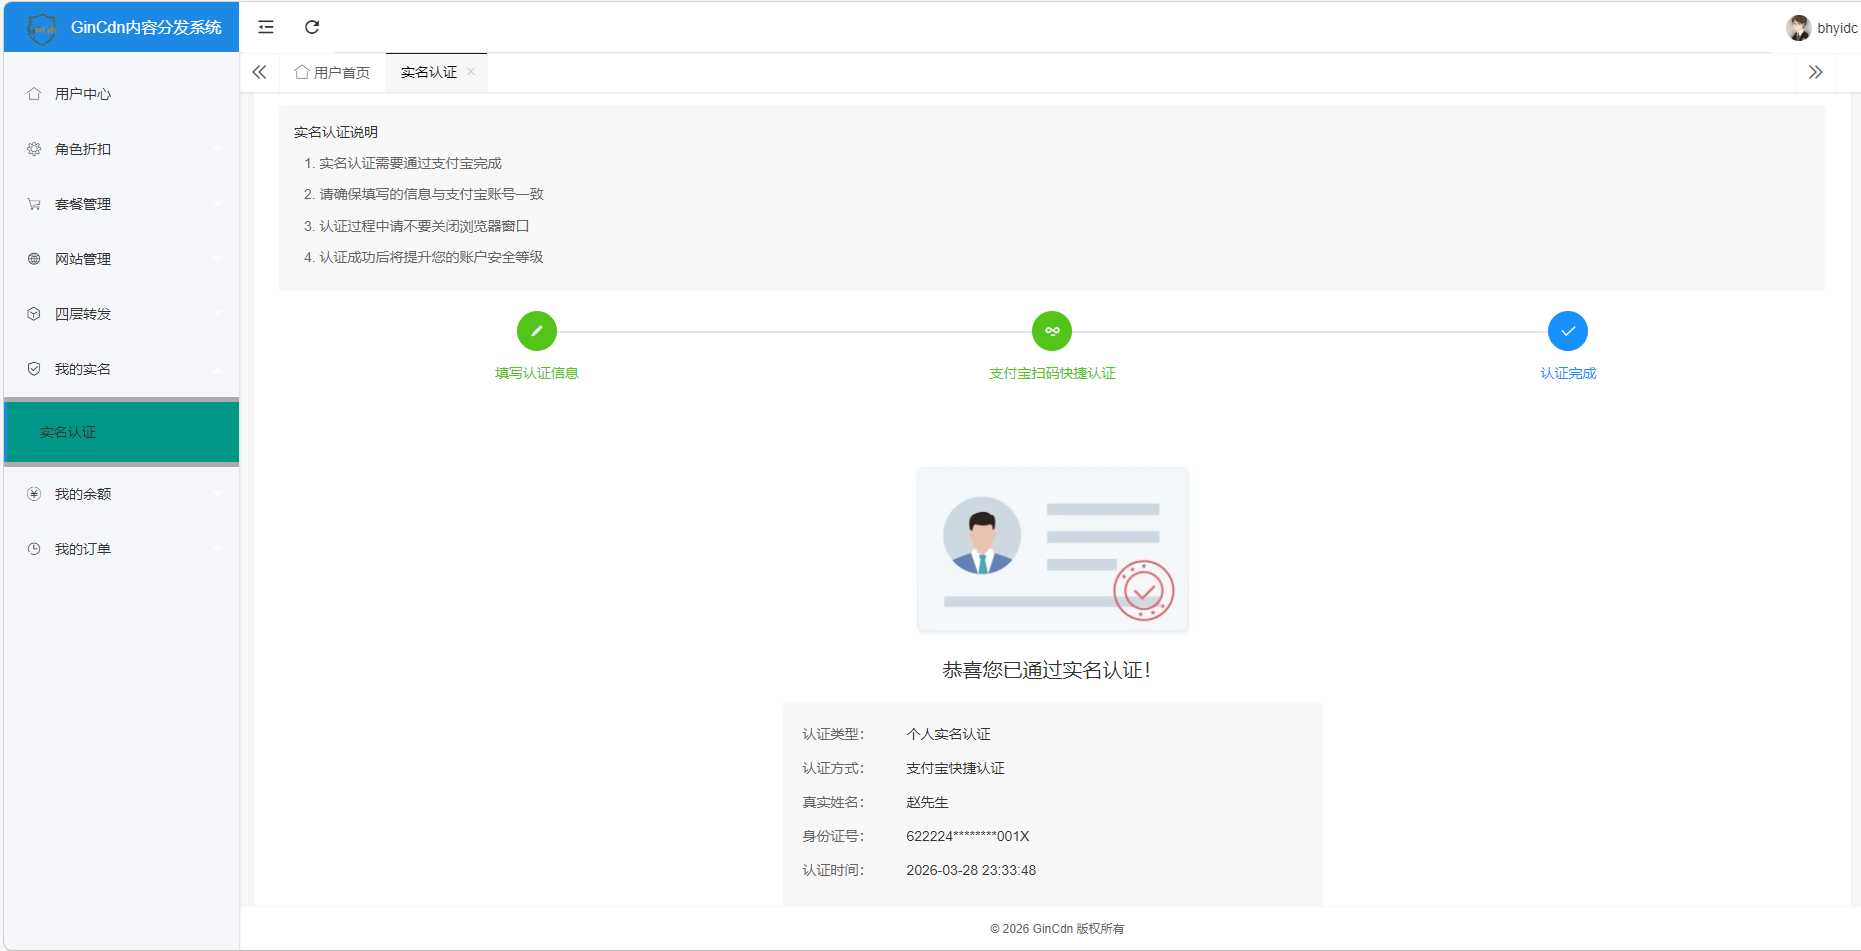The image size is (1861, 951).
Task: Collapse the sidebar navigation menu
Action: (265, 27)
